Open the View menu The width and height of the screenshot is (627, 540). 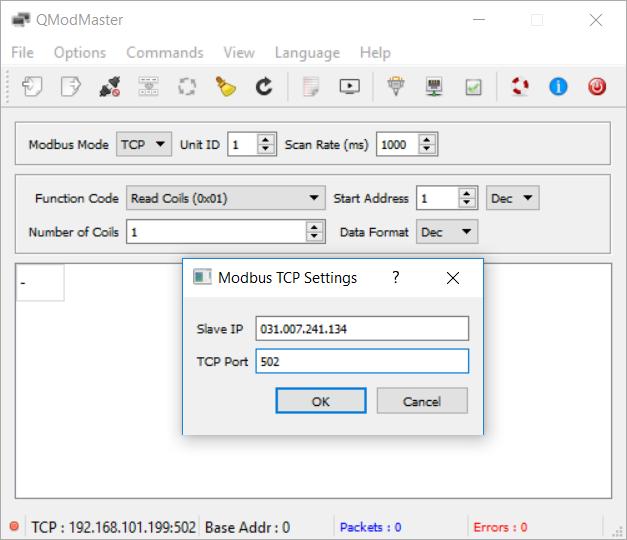239,52
